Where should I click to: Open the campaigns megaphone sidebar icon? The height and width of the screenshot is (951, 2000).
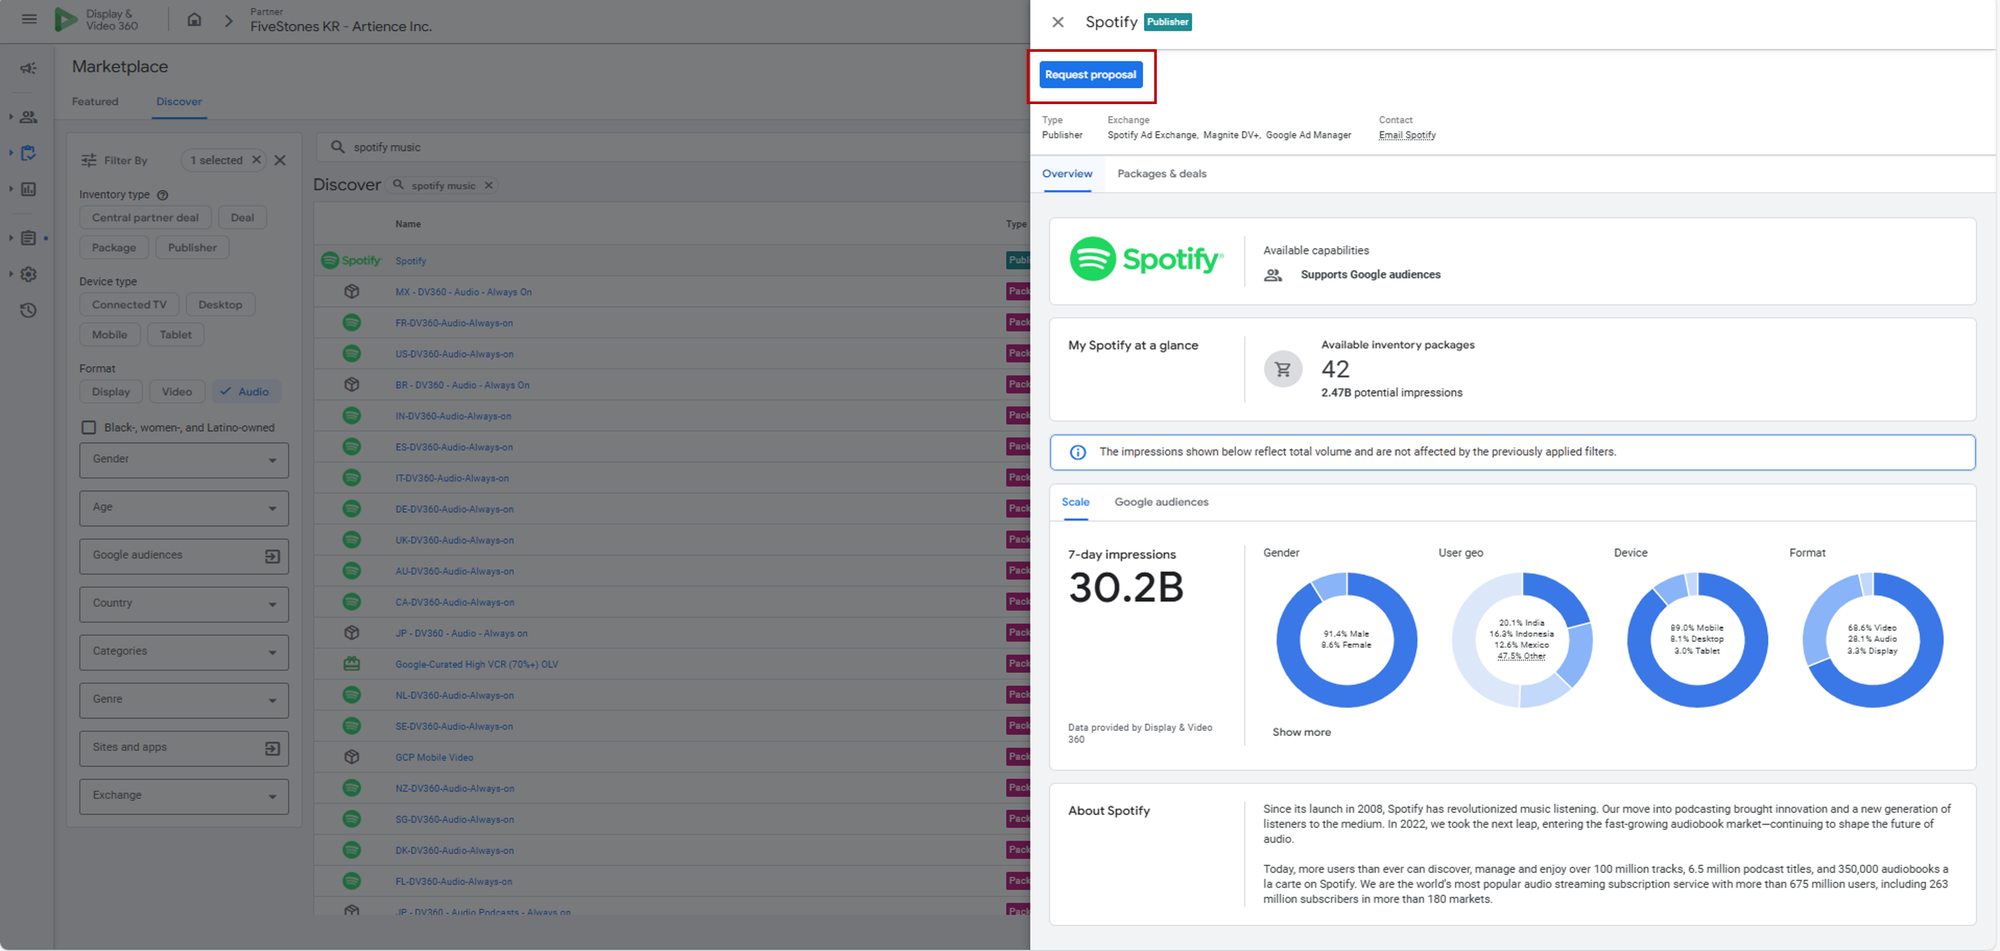[29, 68]
